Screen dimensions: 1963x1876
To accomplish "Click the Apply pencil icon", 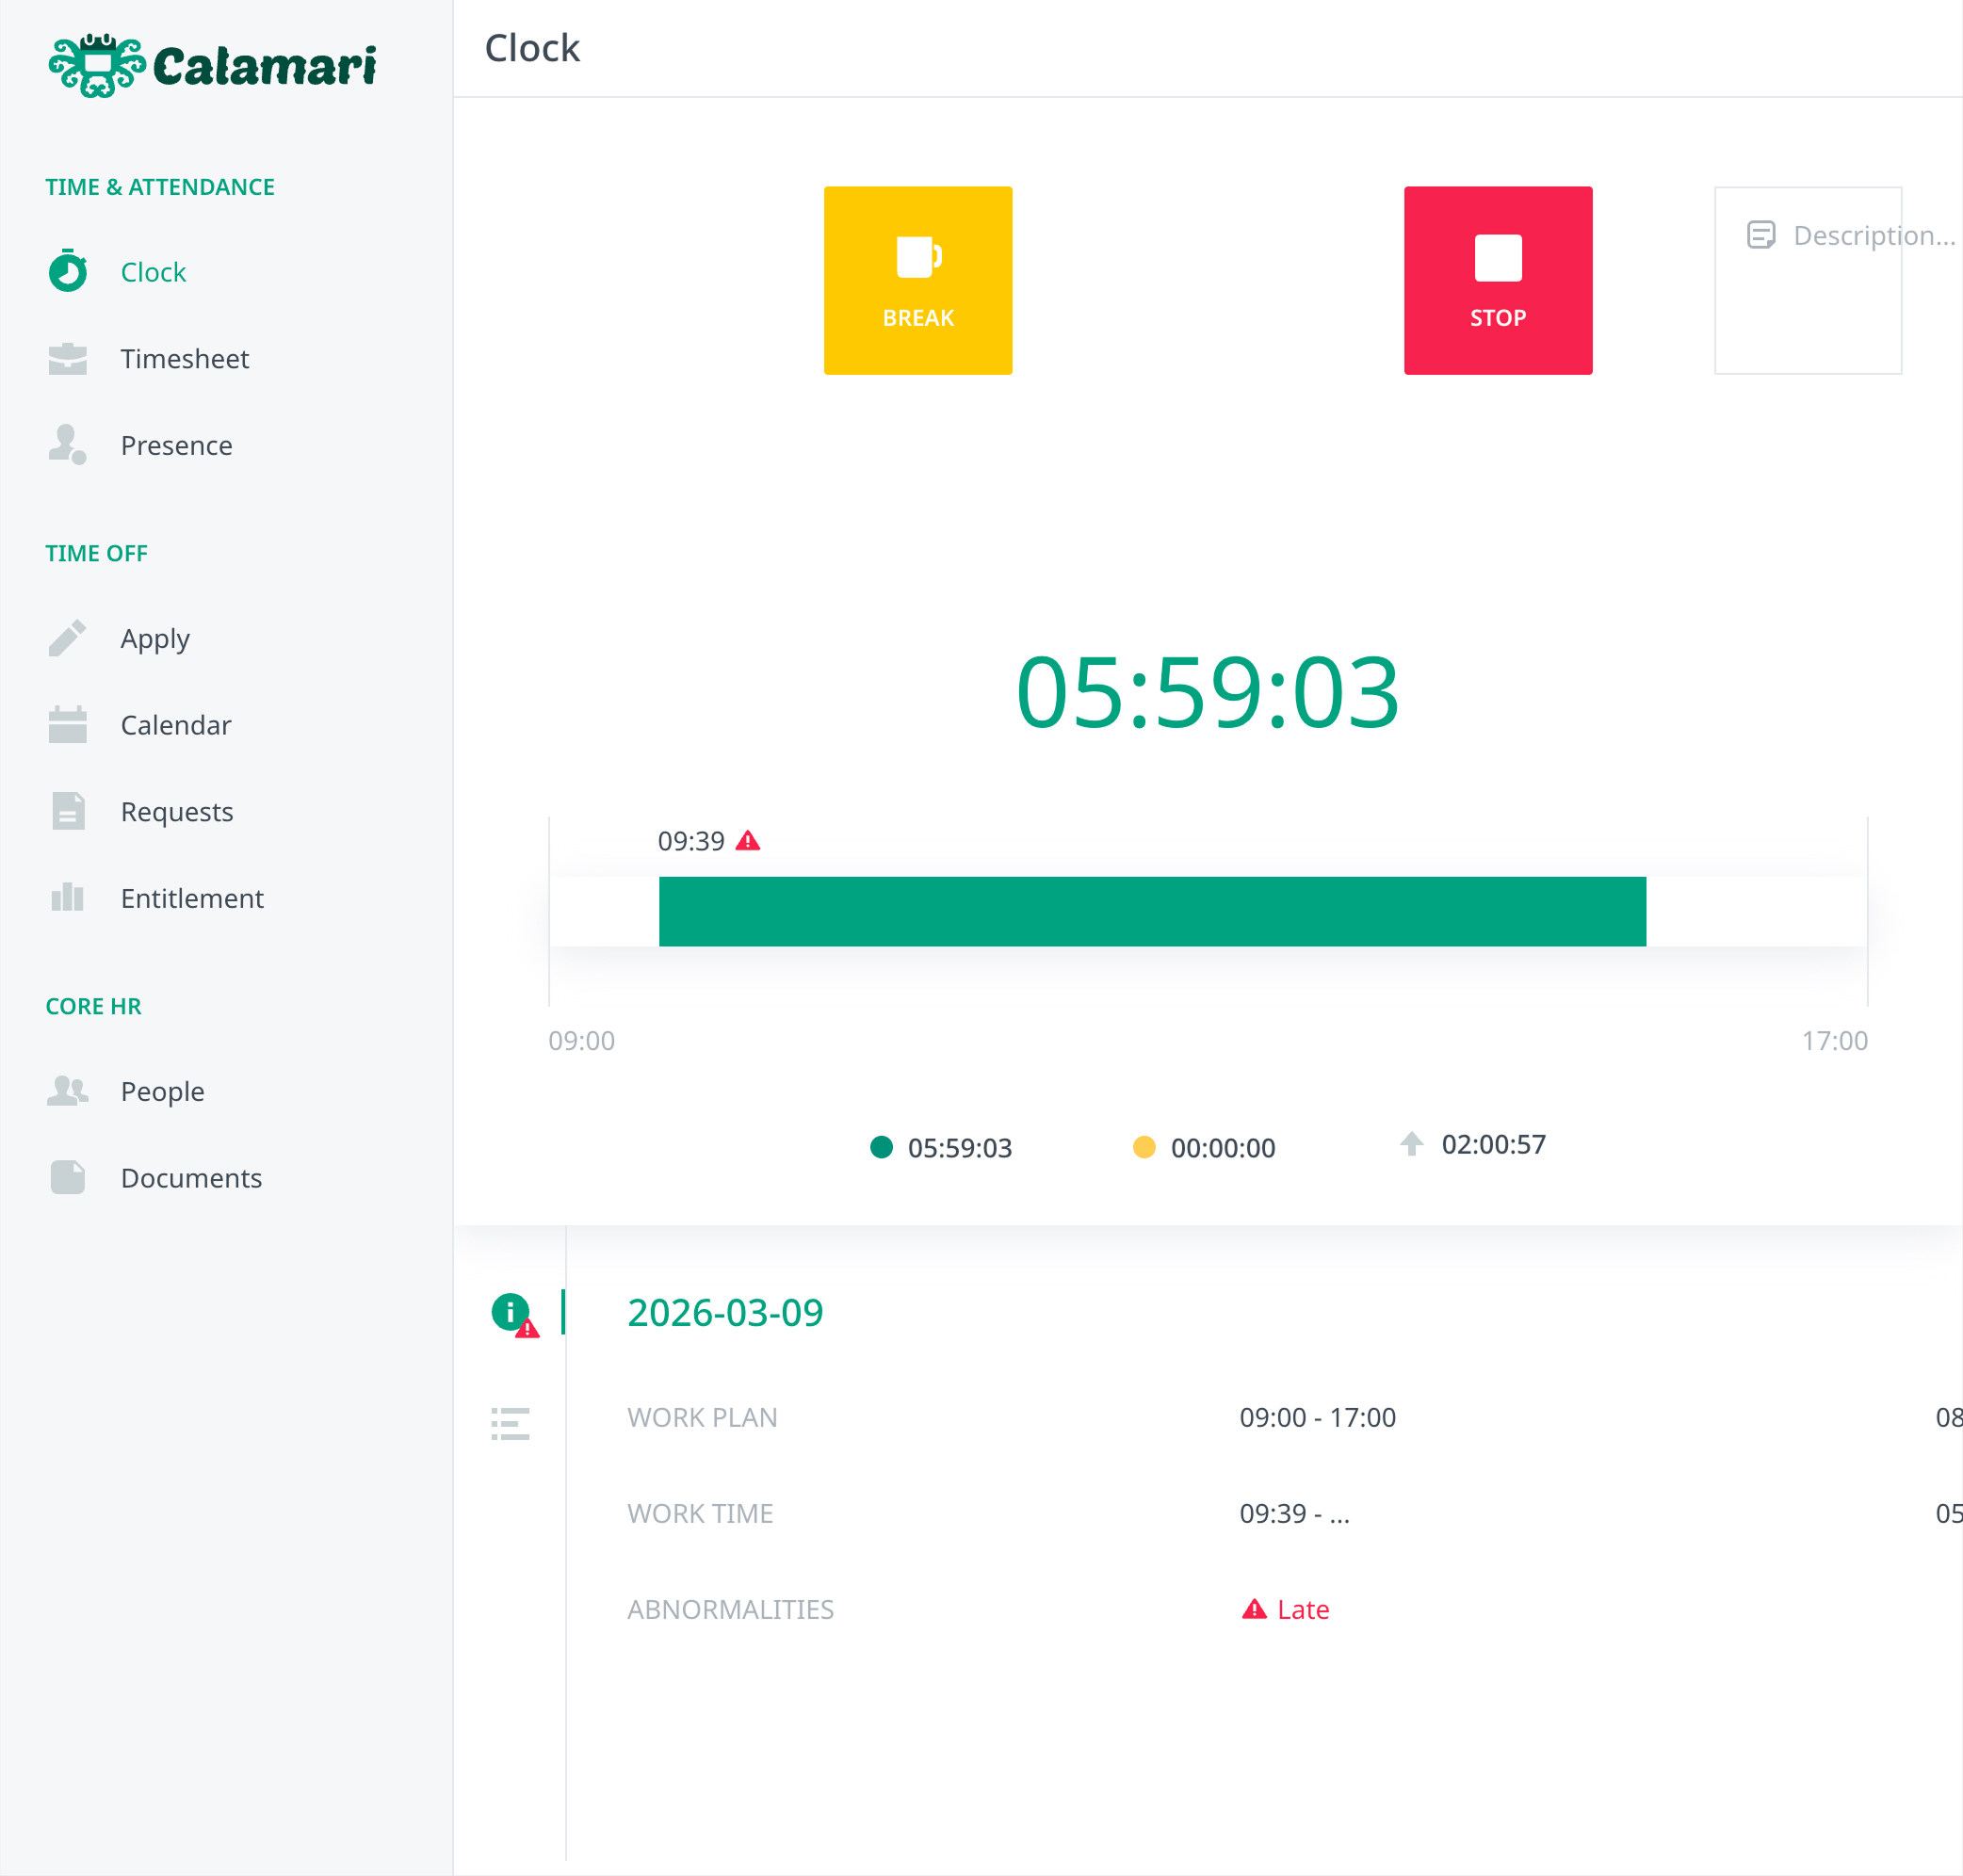I will (68, 638).
